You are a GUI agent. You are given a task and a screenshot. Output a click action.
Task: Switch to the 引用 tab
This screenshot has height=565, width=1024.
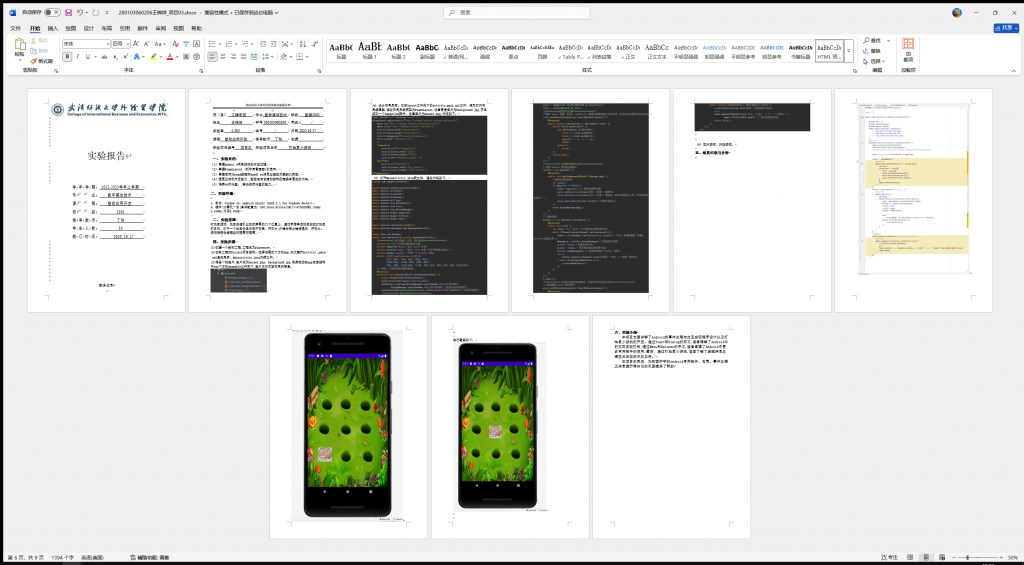(x=125, y=29)
